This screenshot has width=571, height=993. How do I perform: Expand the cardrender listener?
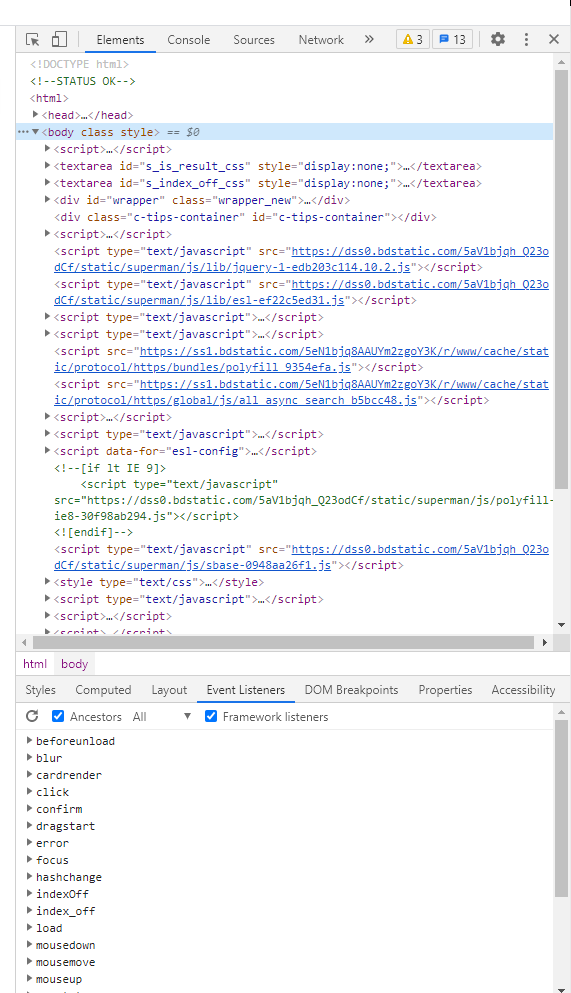click(x=29, y=775)
